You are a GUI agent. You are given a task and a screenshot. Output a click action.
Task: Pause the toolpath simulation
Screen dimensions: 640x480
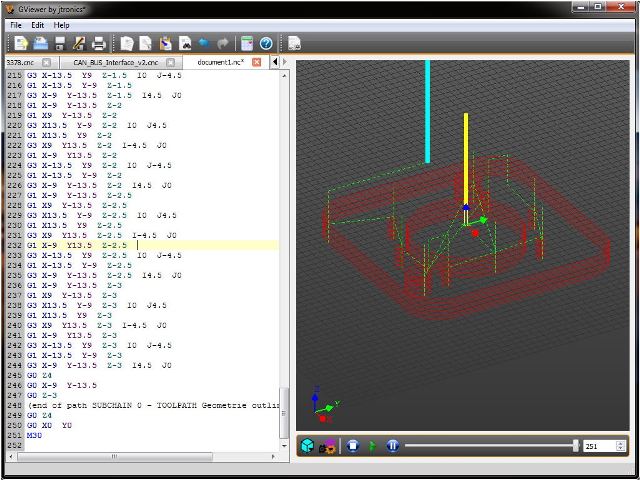pos(393,446)
